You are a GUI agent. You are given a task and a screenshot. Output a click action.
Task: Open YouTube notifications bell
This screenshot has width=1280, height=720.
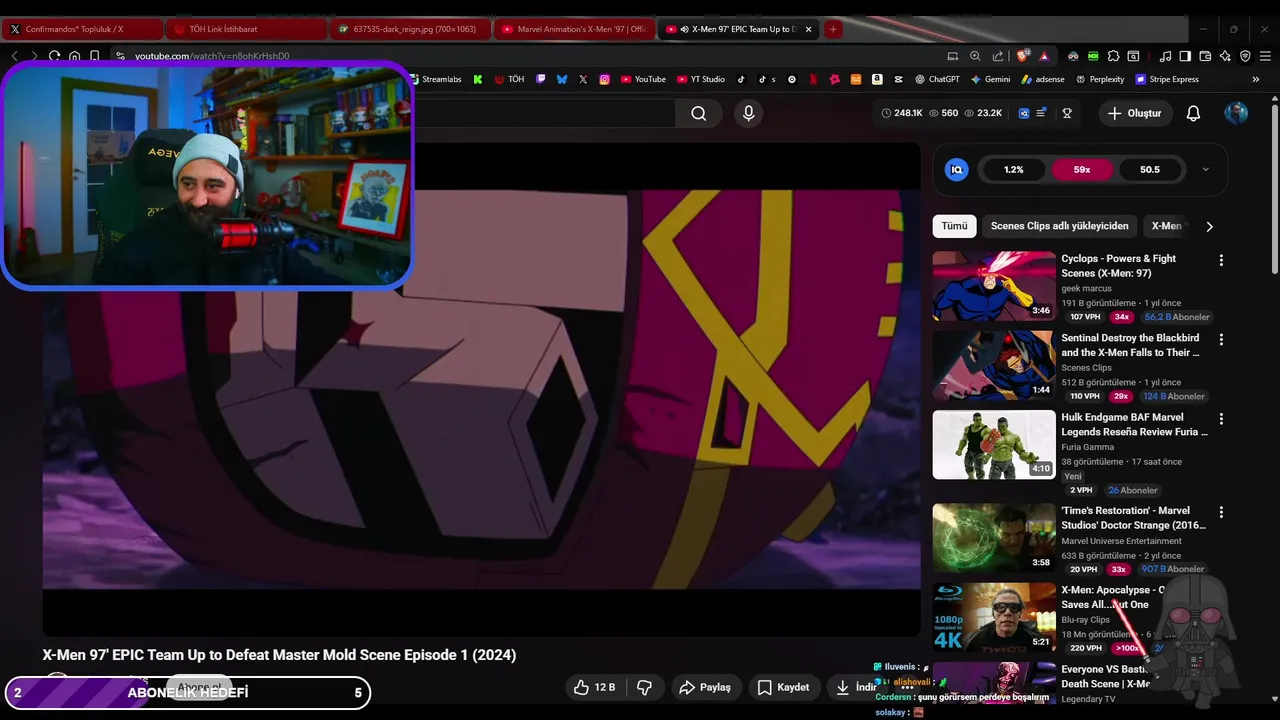click(1193, 113)
